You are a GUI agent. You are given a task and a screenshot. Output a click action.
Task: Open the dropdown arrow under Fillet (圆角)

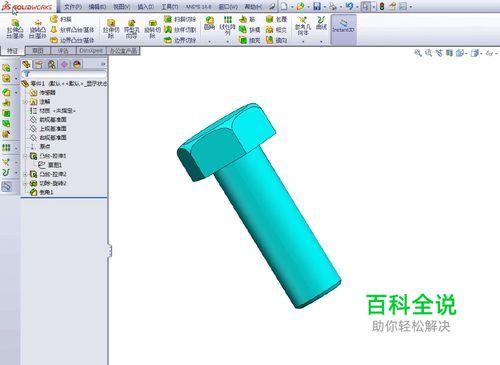(x=209, y=42)
